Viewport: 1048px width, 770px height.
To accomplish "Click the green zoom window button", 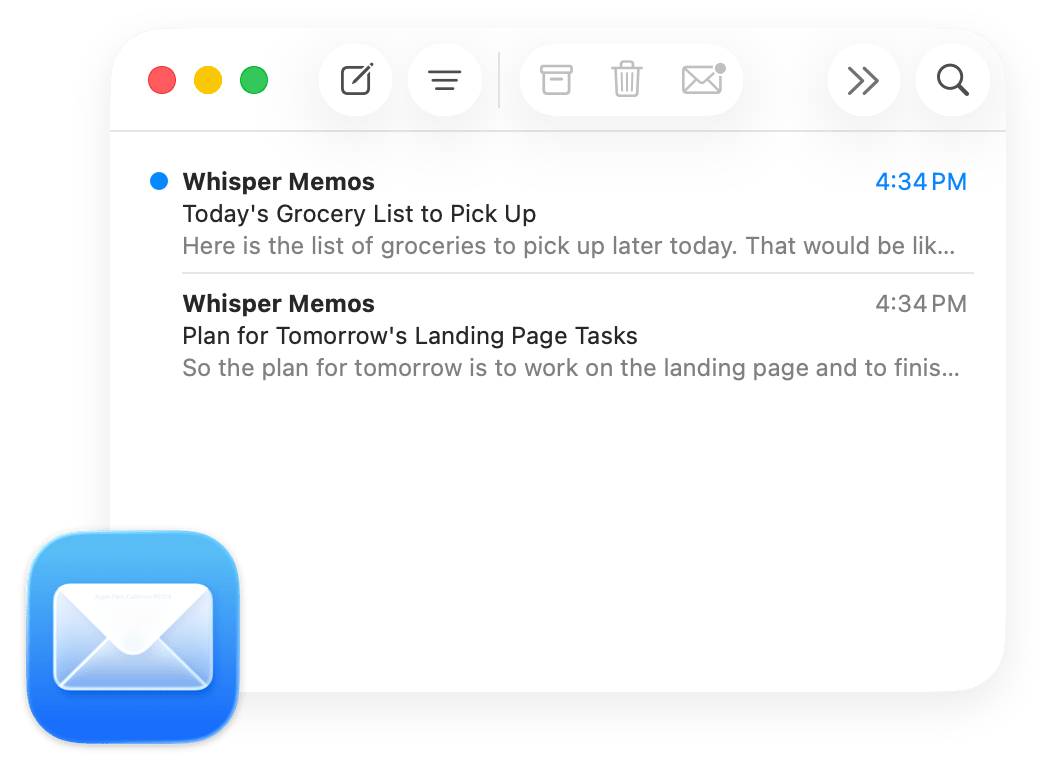I will [254, 80].
